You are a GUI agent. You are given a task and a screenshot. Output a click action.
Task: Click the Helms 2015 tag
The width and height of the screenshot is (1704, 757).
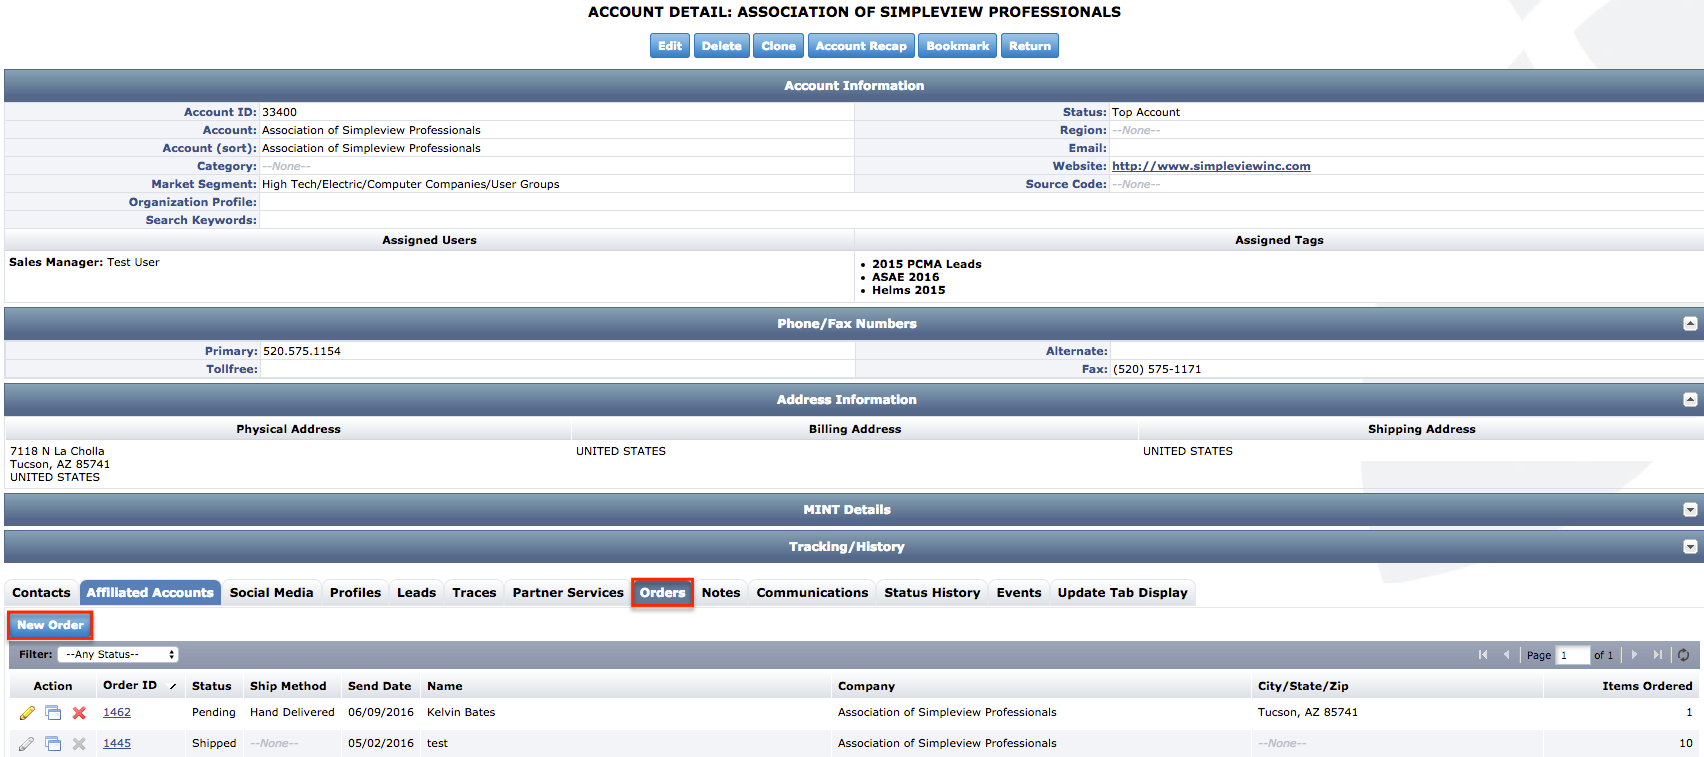(909, 291)
